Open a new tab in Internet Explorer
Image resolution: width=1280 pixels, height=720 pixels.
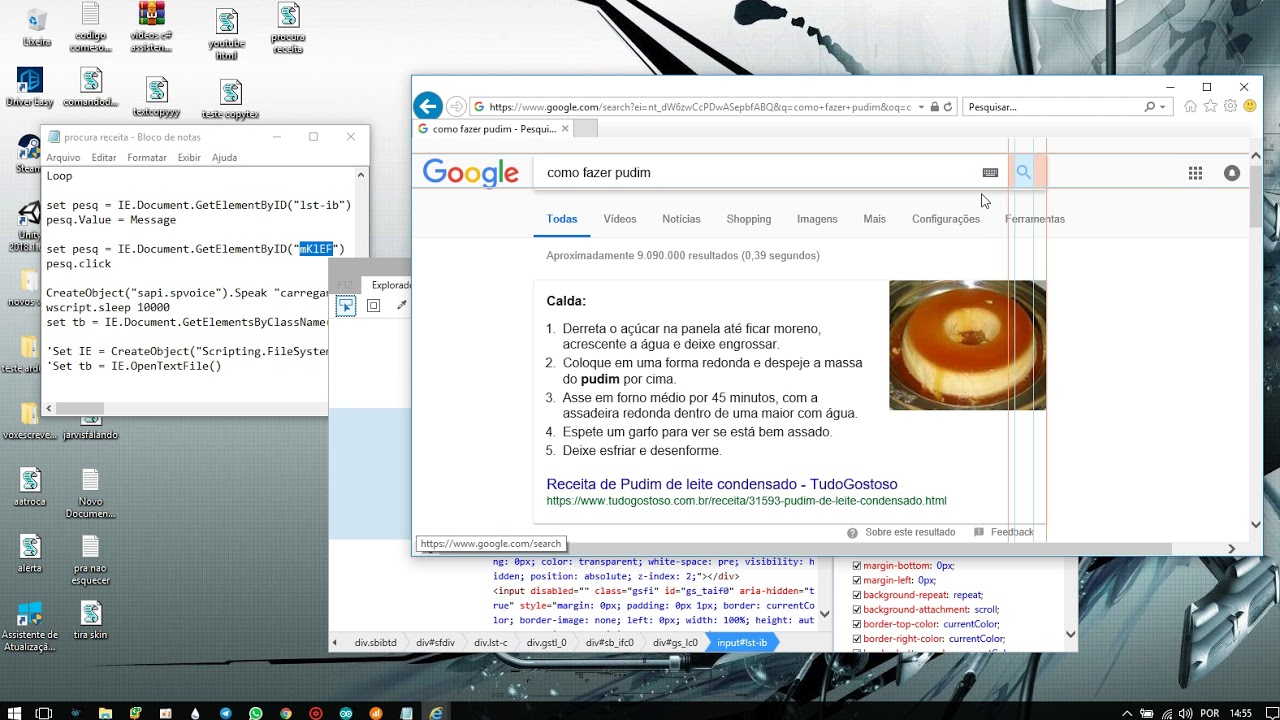tap(586, 129)
